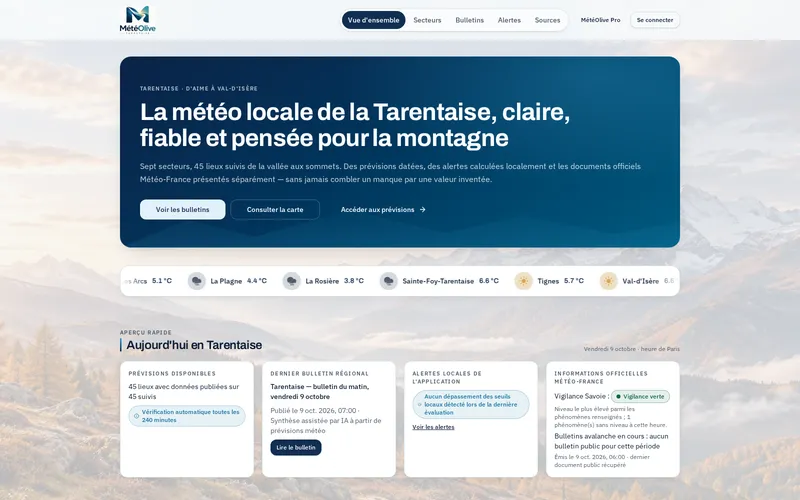This screenshot has height=500, width=800.
Task: Open the MétéOlive Pro link
Action: (601, 20)
